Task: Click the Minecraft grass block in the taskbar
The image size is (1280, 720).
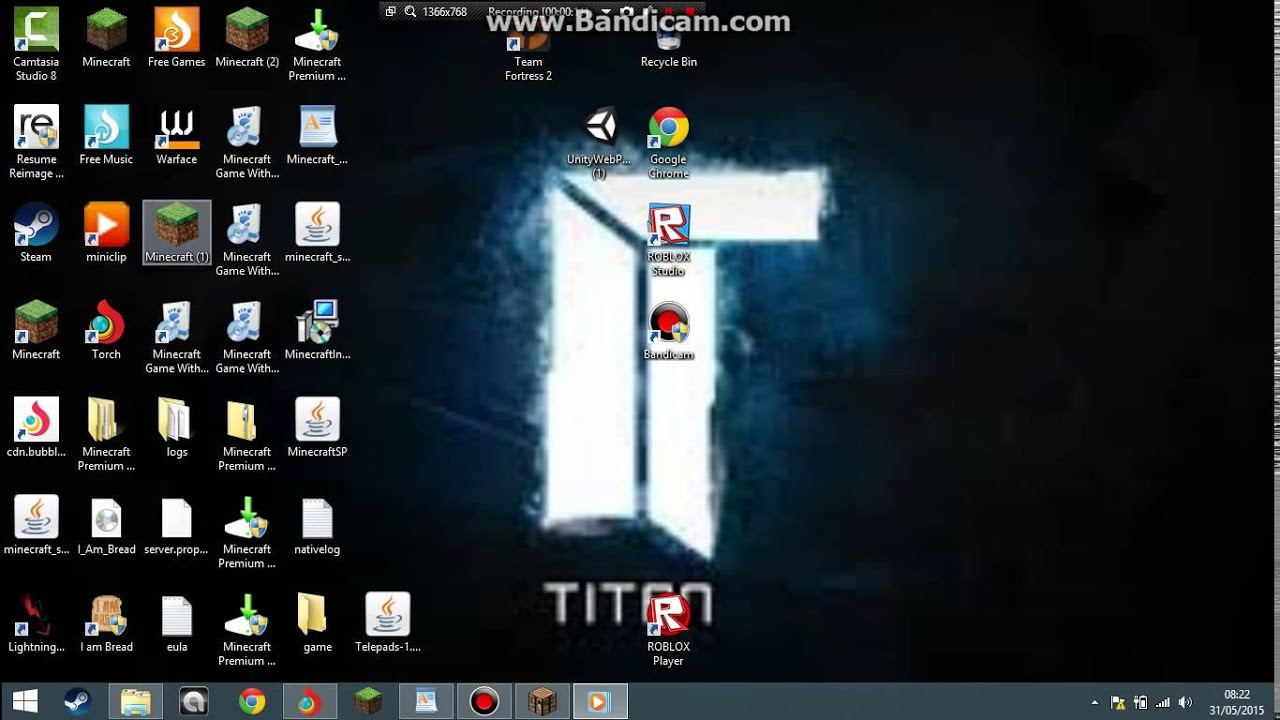Action: (369, 702)
